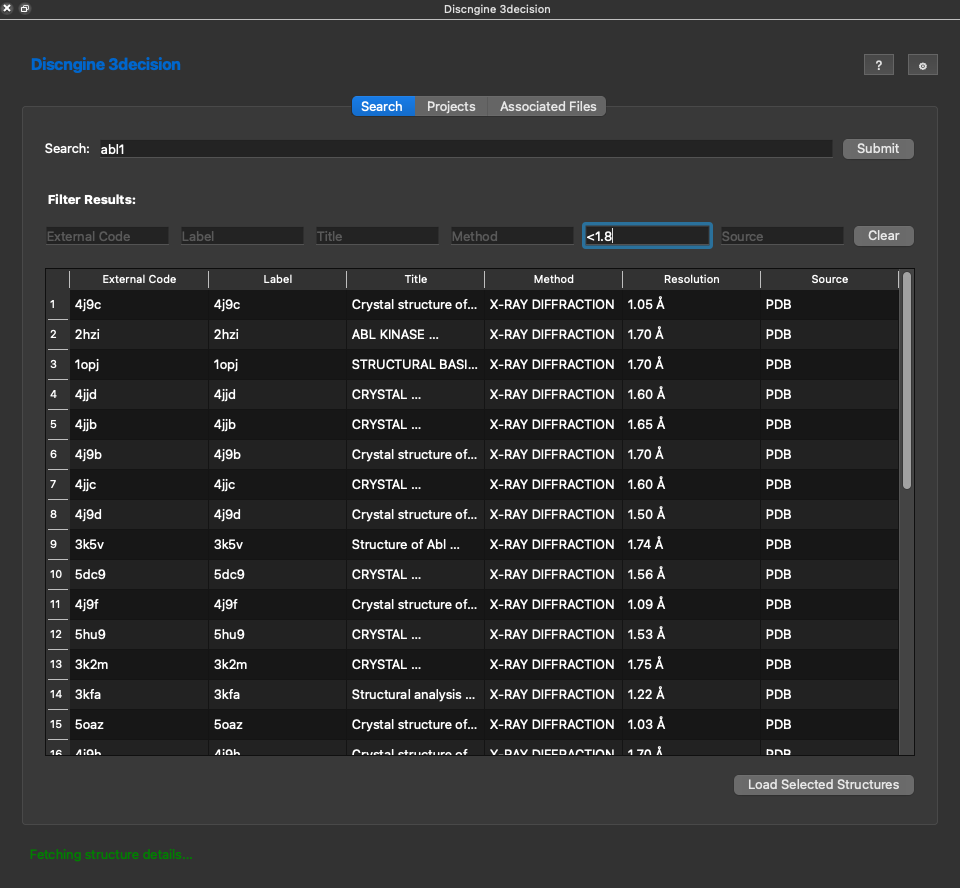Click the Source filter field
Viewport: 960px width, 888px height.
pyautogui.click(x=782, y=236)
